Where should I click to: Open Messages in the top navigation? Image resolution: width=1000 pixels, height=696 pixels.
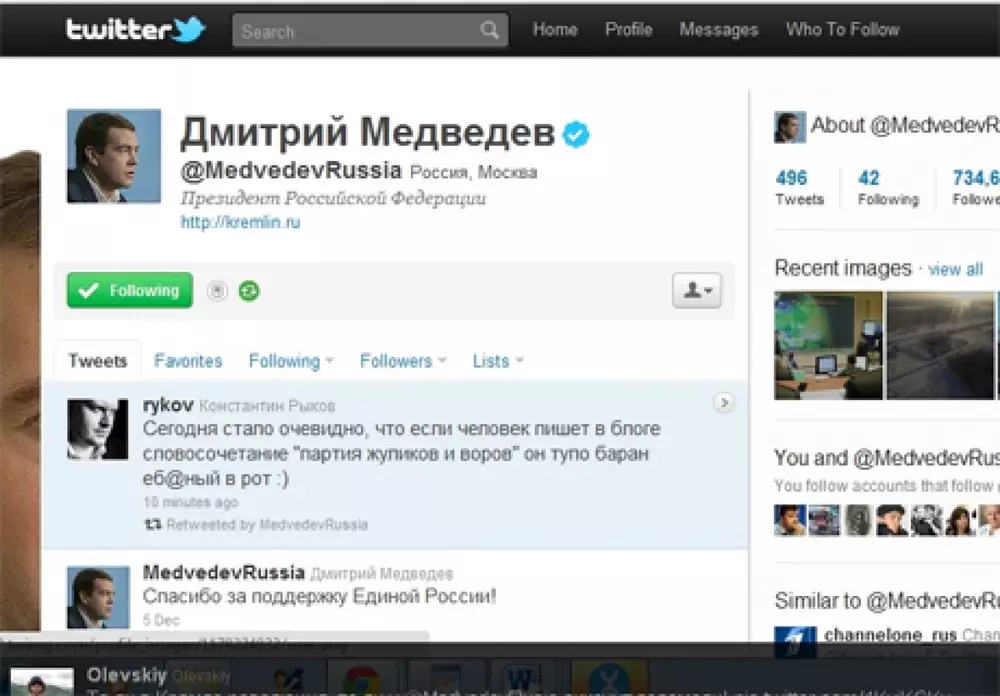pyautogui.click(x=718, y=30)
